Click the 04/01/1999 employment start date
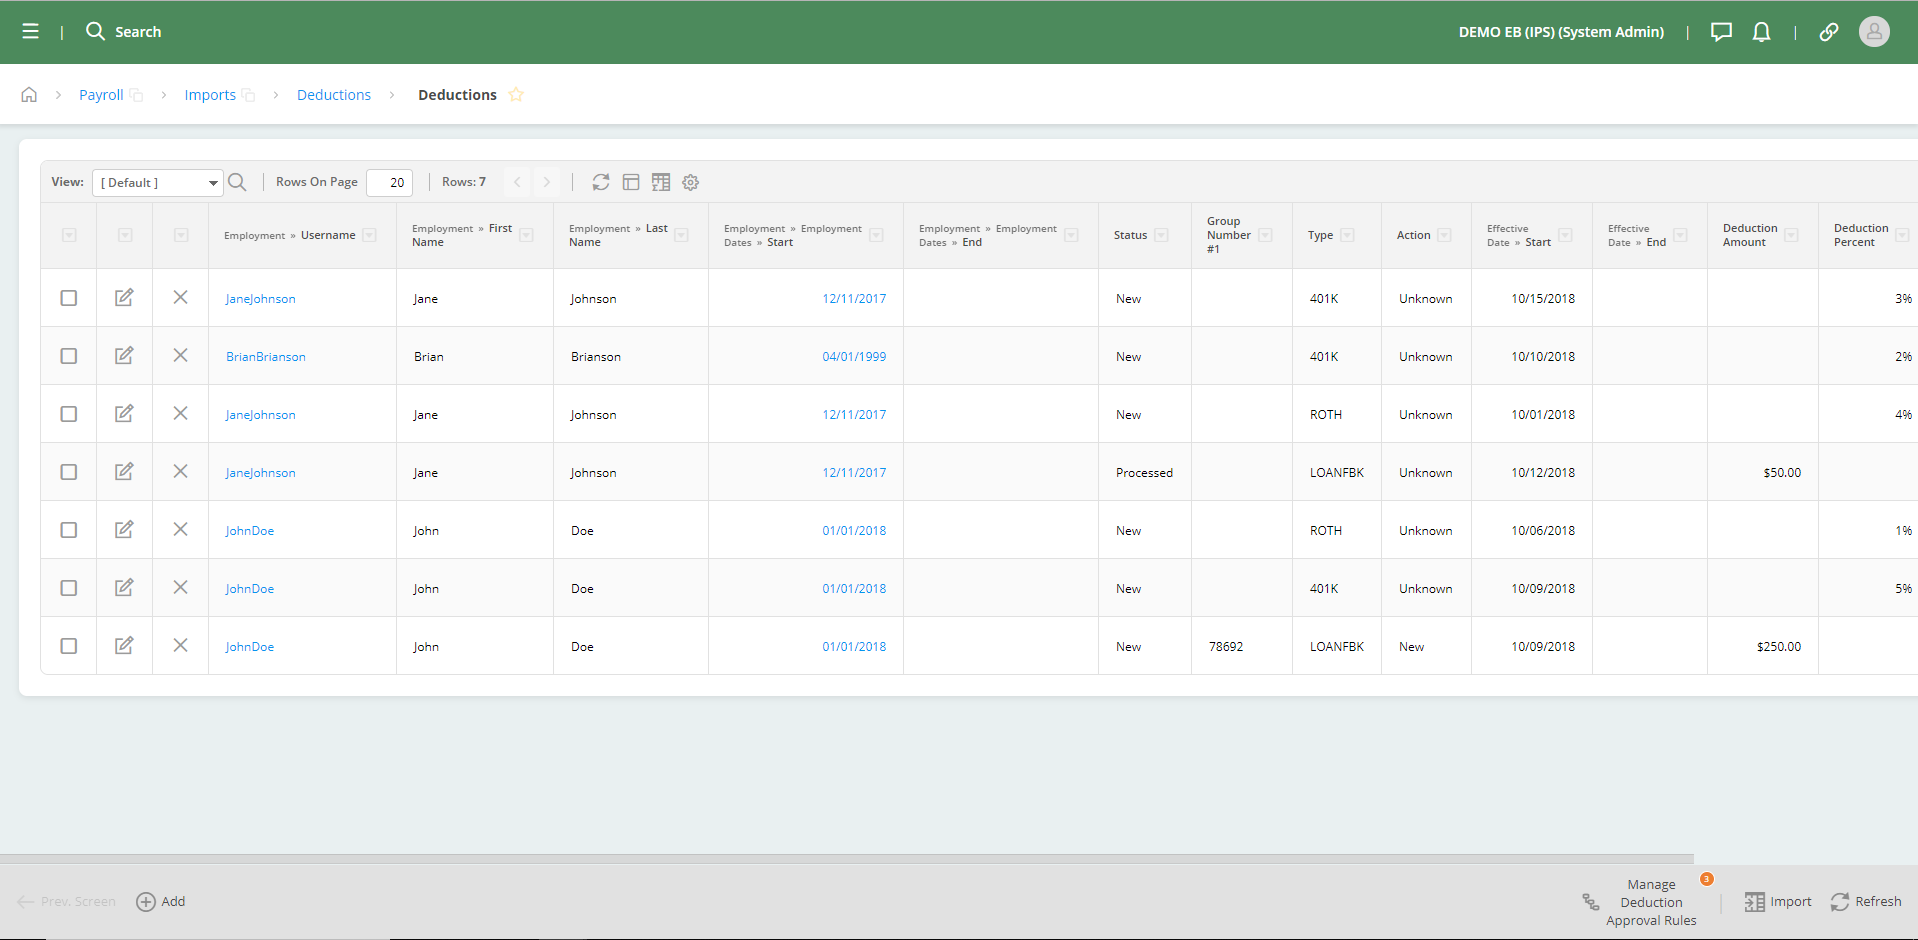 point(854,357)
